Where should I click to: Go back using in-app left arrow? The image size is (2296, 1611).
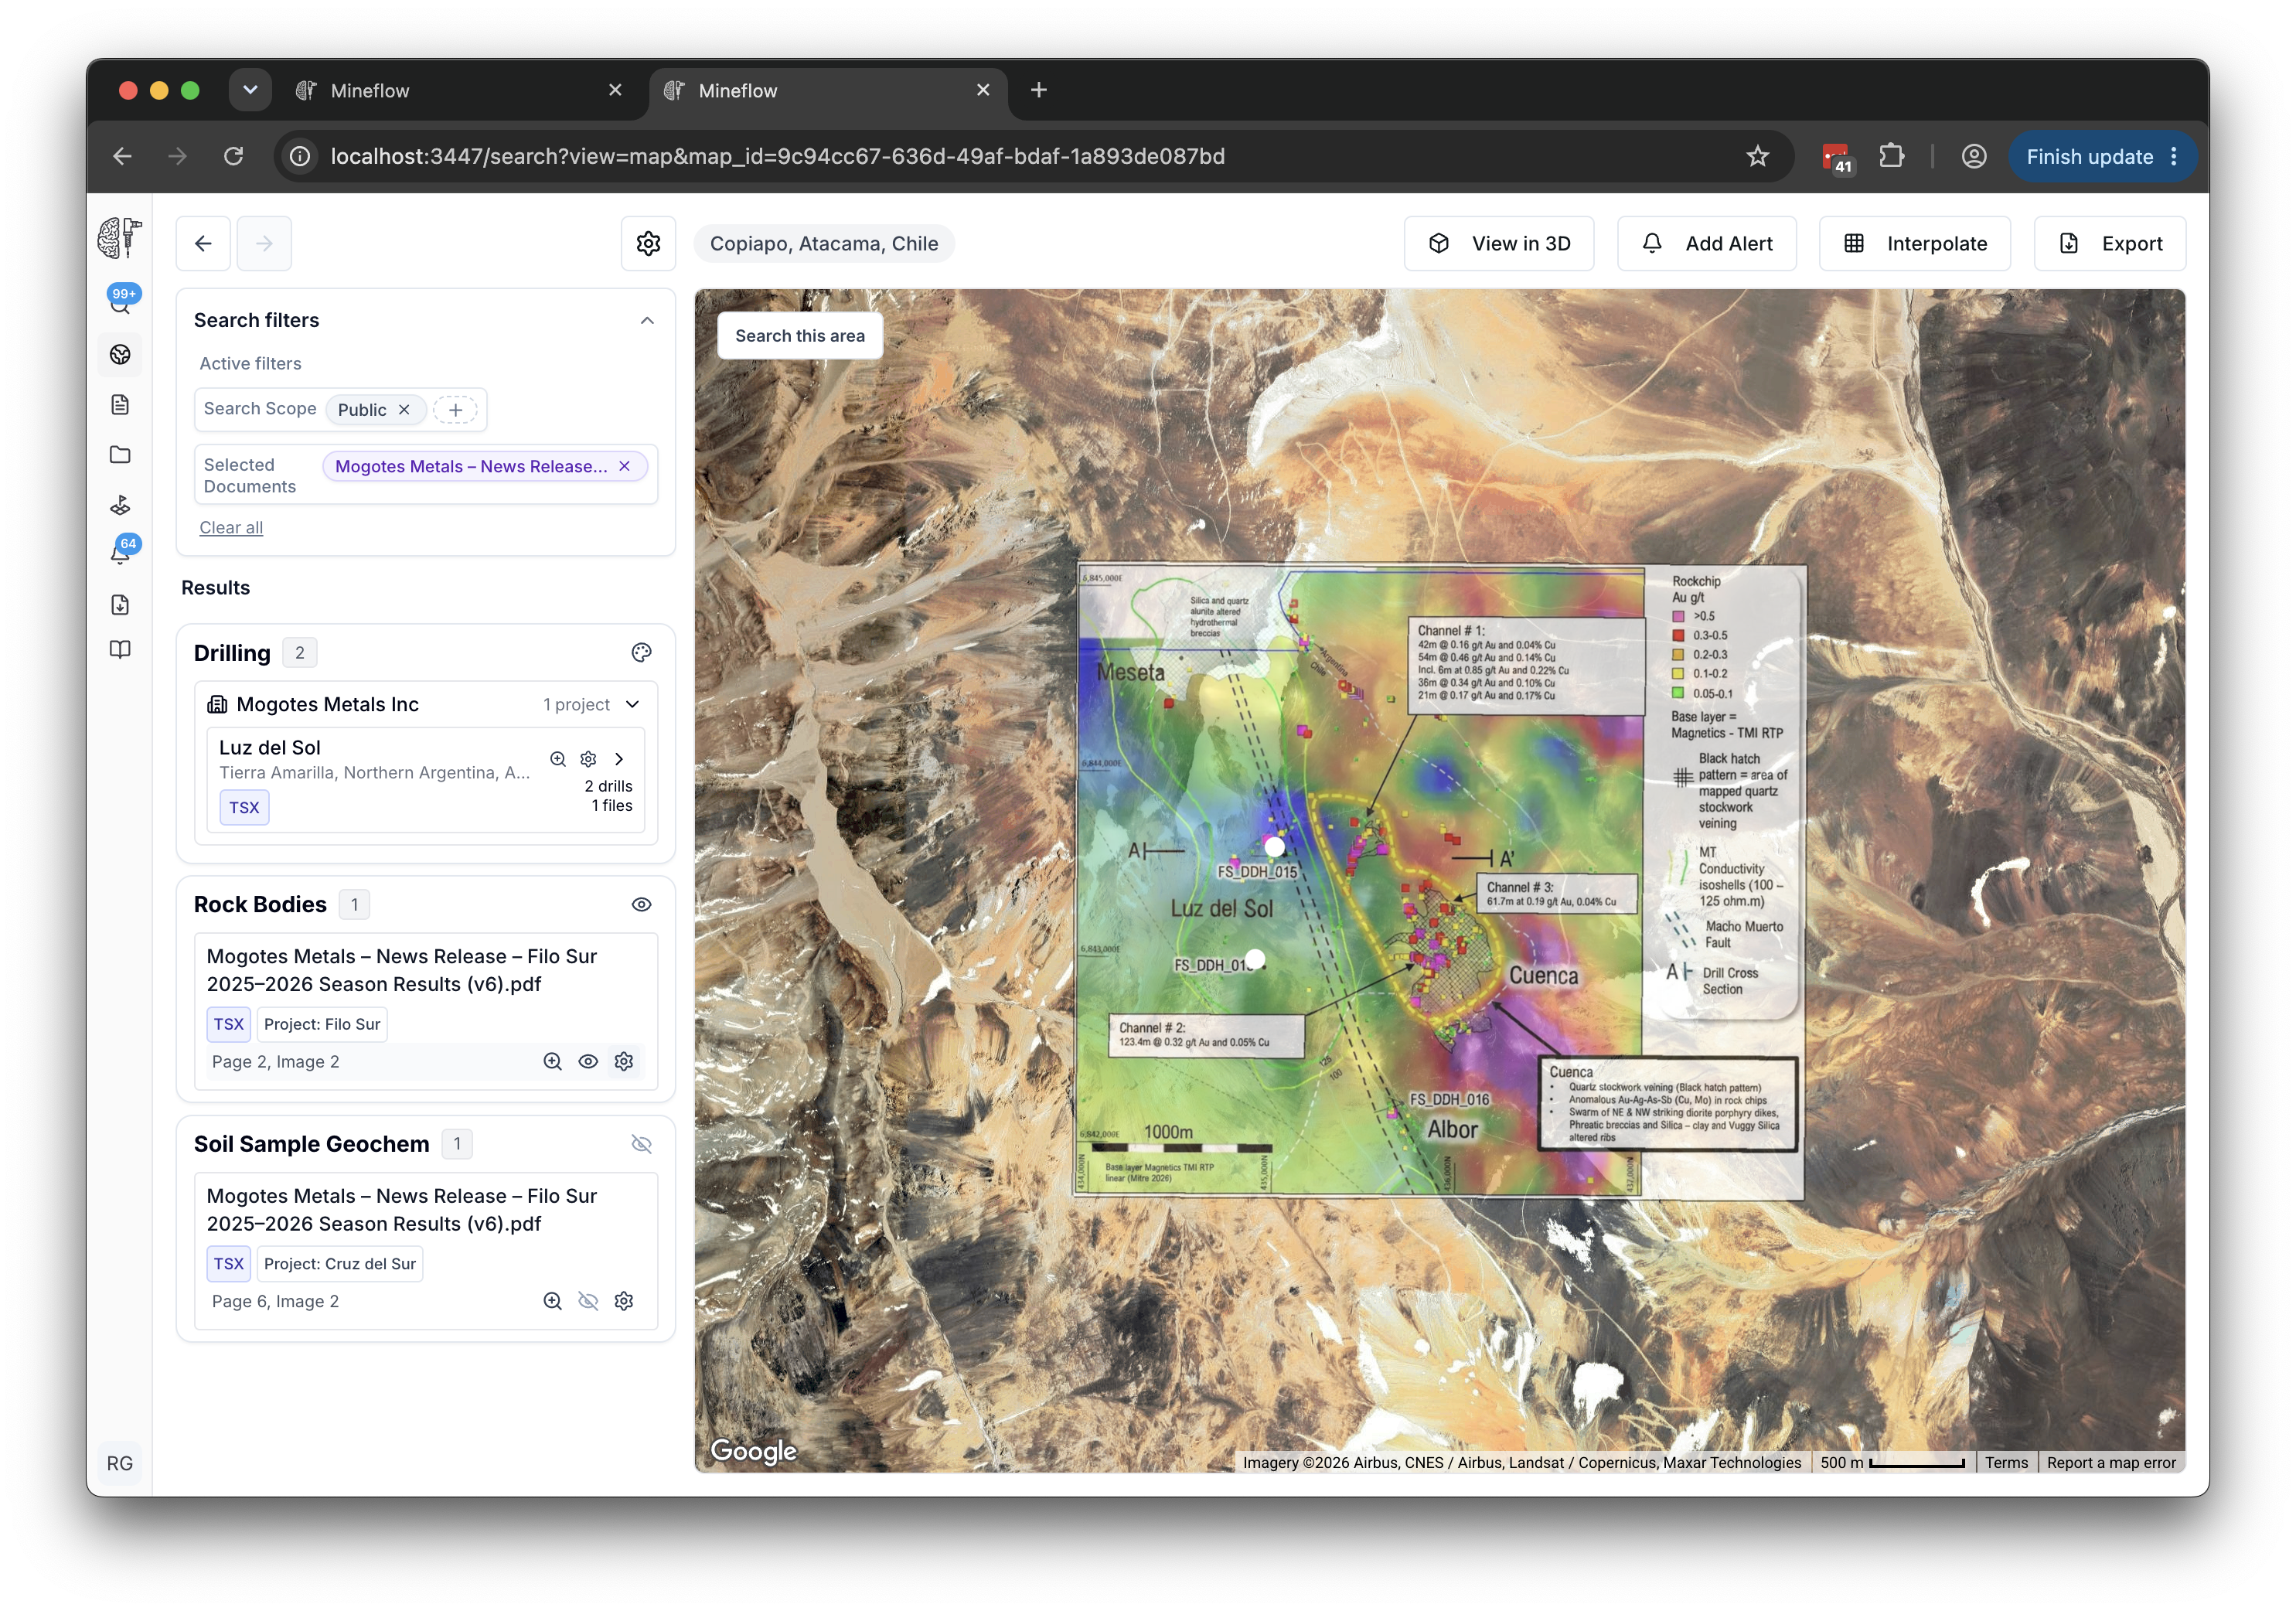coord(203,244)
